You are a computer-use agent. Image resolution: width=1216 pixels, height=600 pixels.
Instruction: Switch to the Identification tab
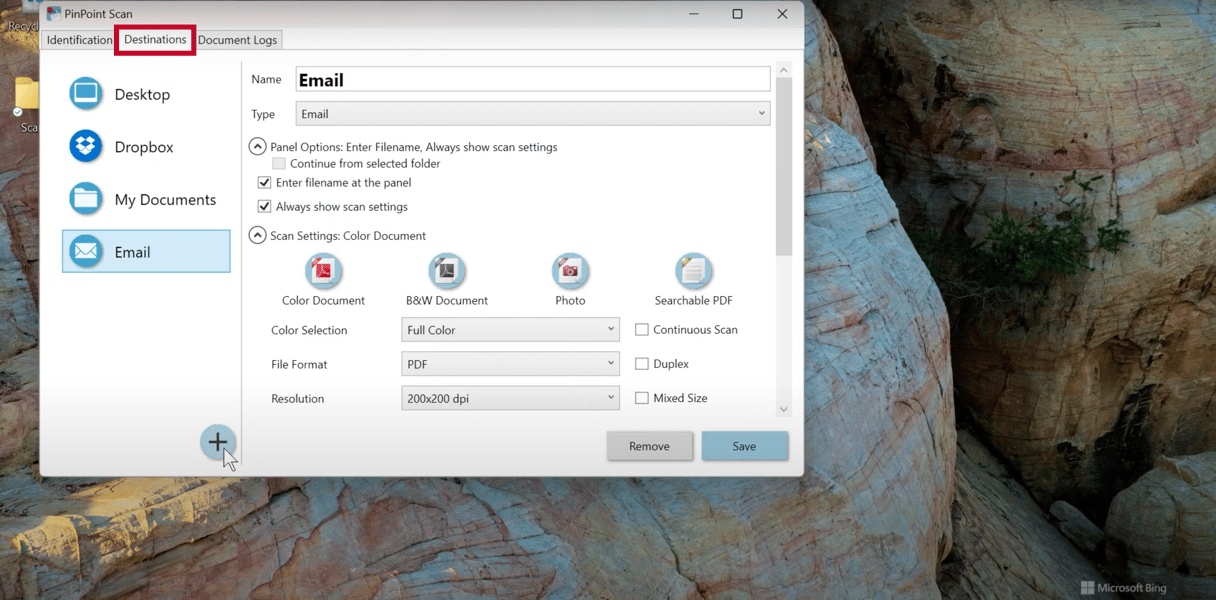(79, 40)
